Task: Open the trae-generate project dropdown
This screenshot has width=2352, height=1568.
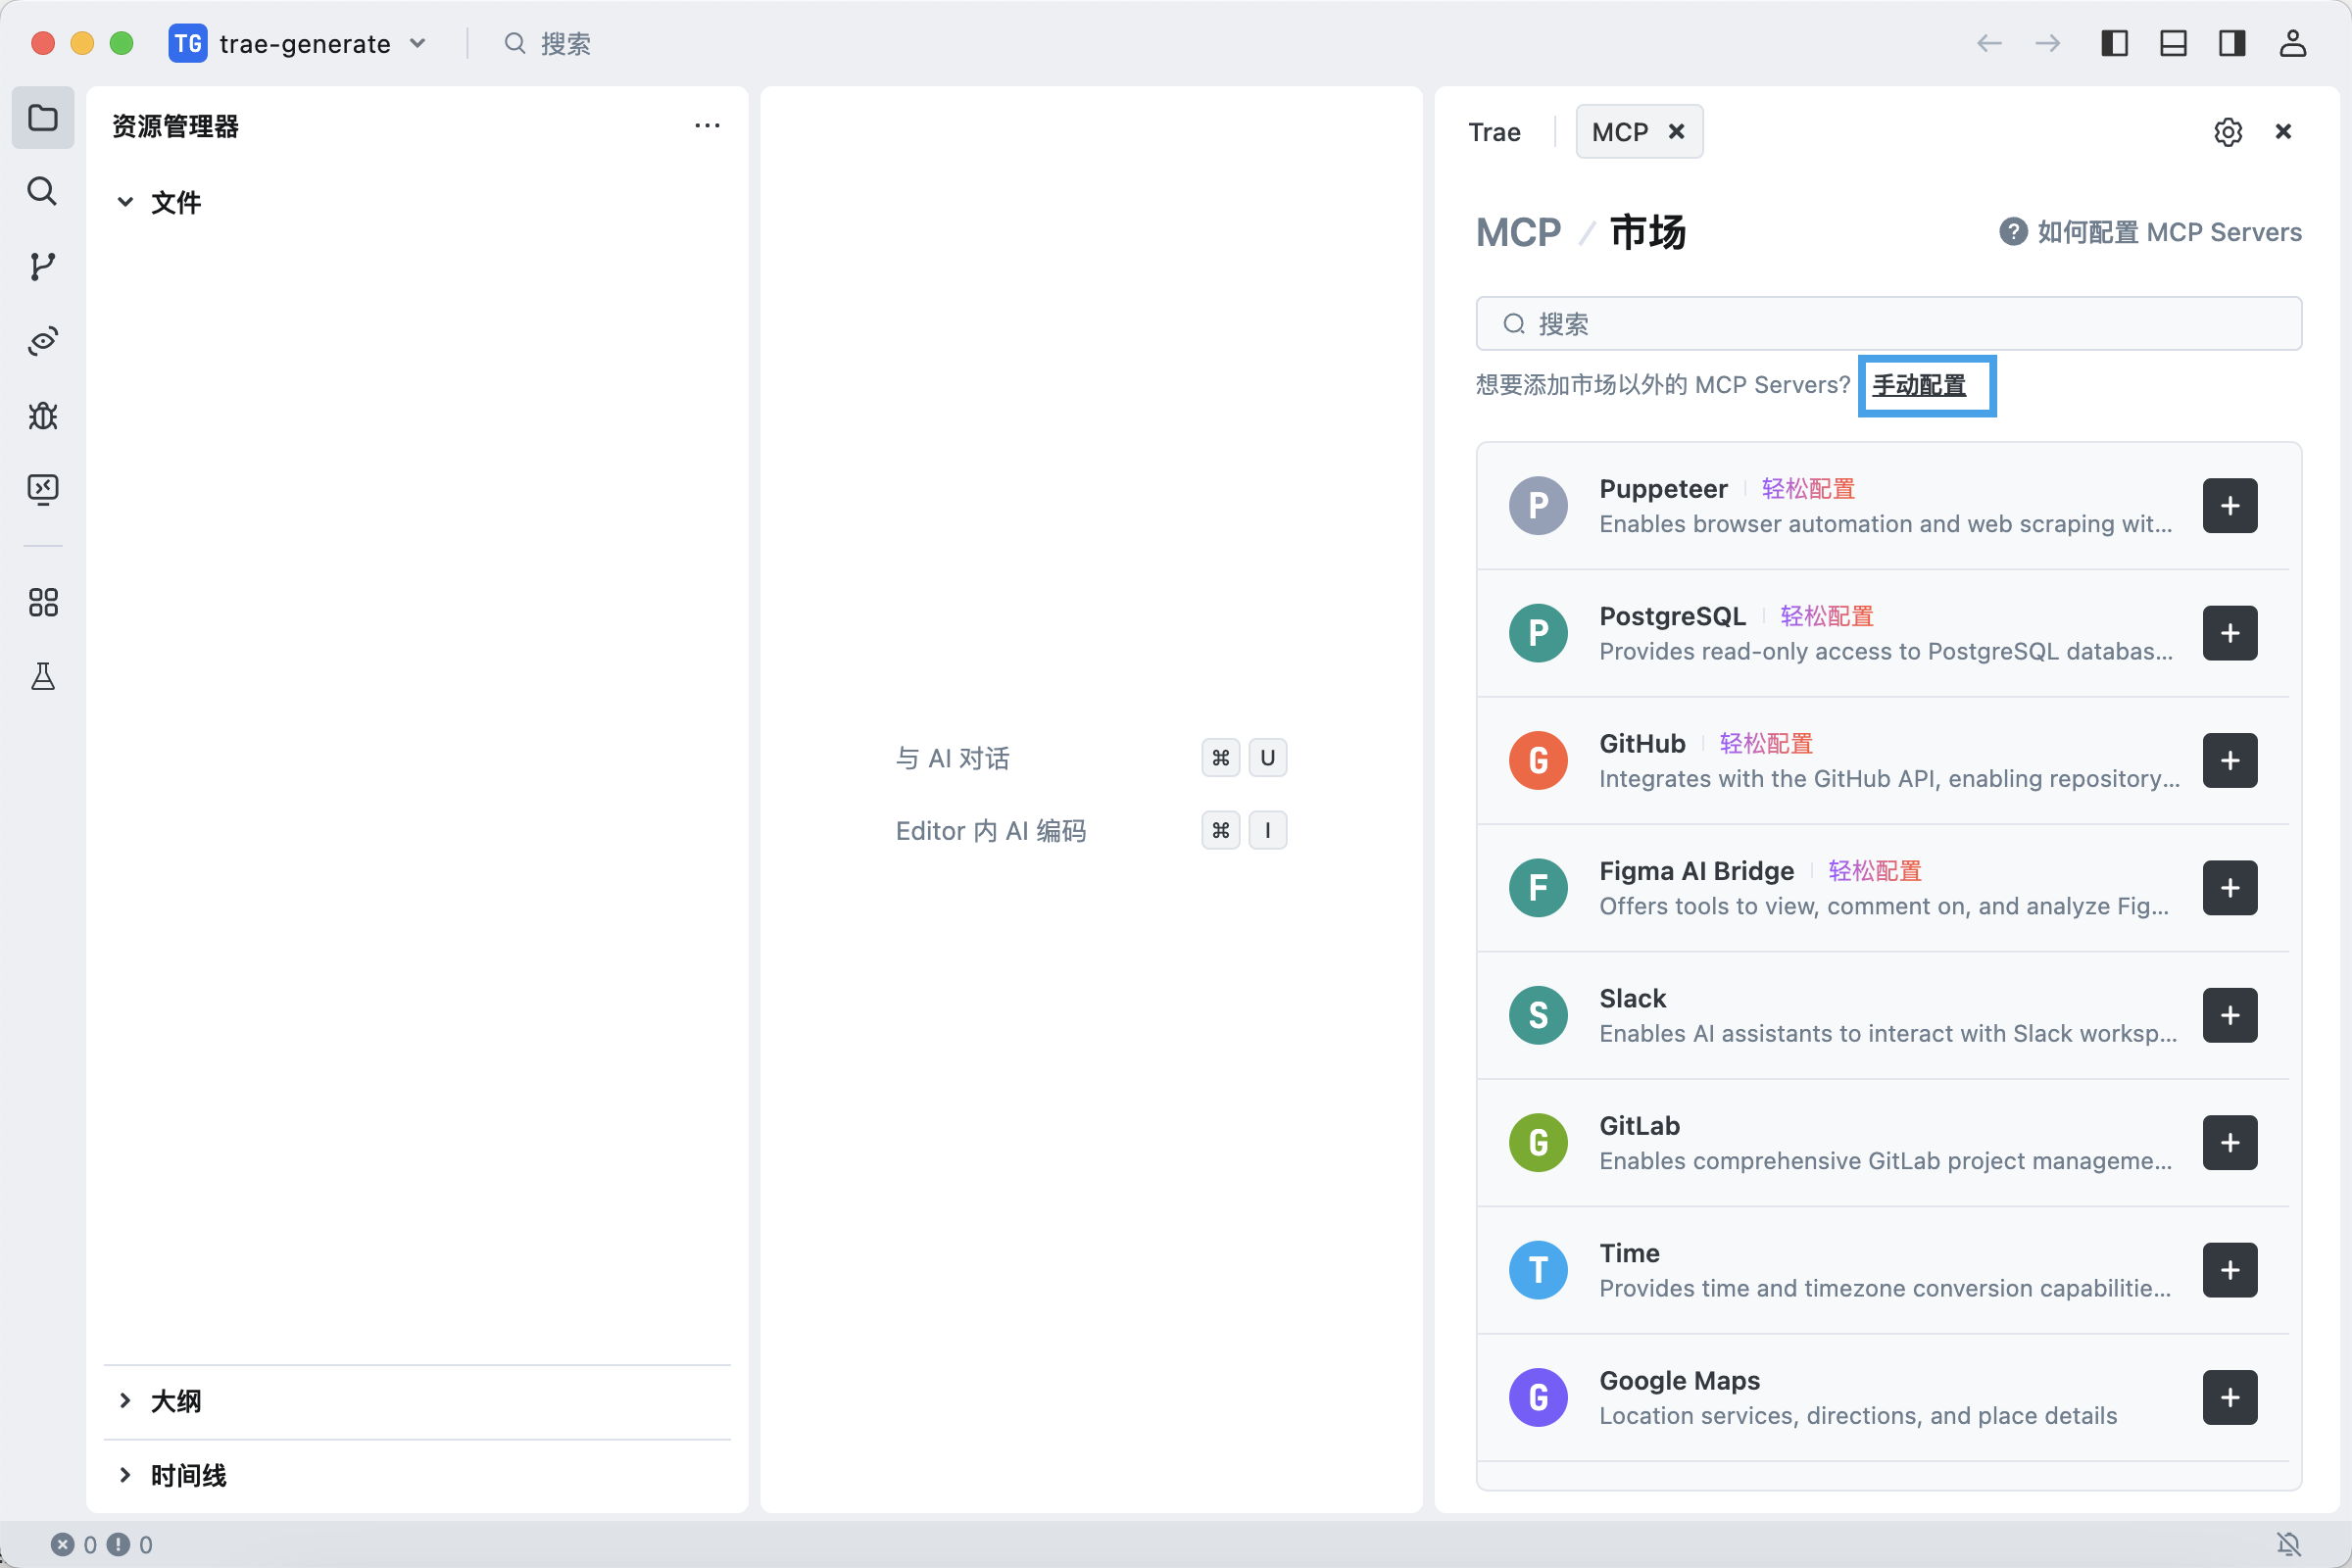Action: point(303,43)
